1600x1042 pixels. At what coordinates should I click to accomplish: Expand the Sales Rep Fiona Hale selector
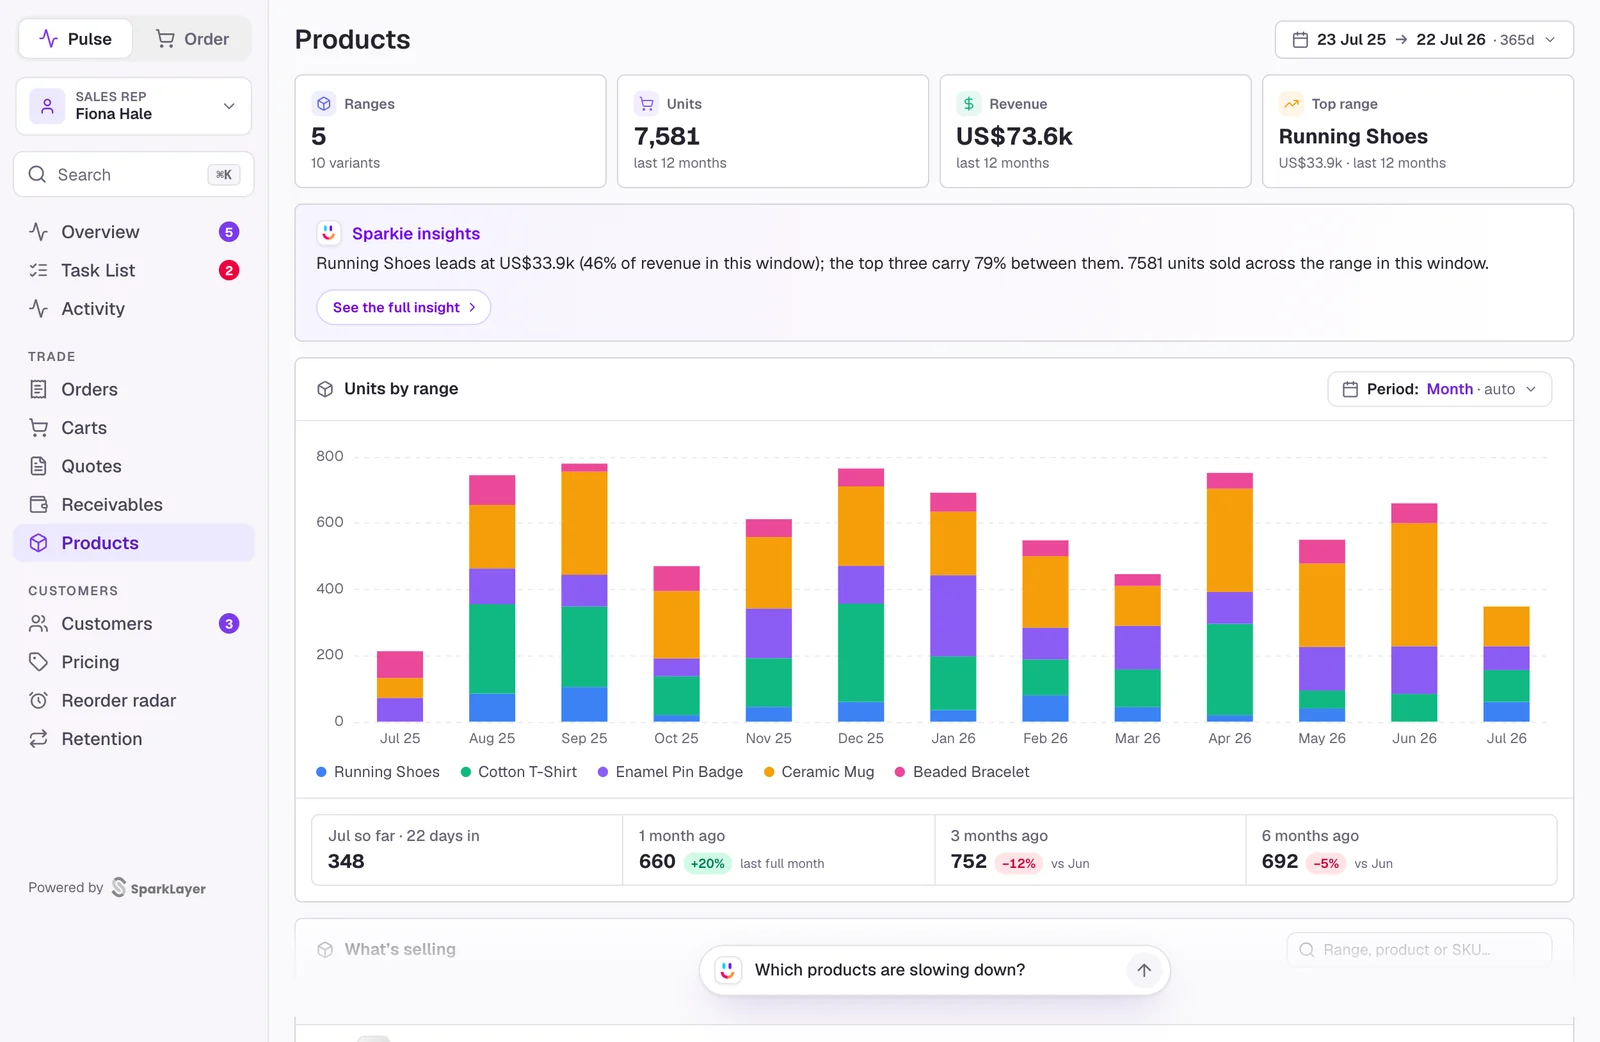[134, 106]
